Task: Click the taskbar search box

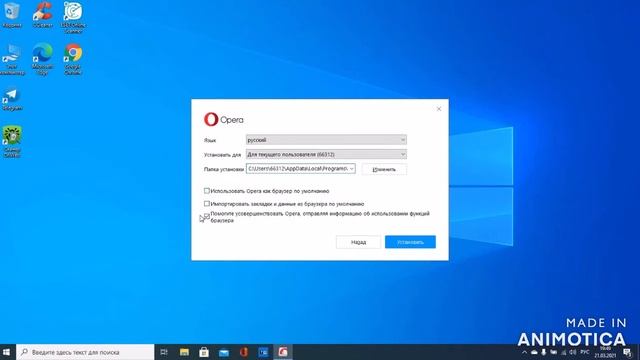Action: coord(85,352)
